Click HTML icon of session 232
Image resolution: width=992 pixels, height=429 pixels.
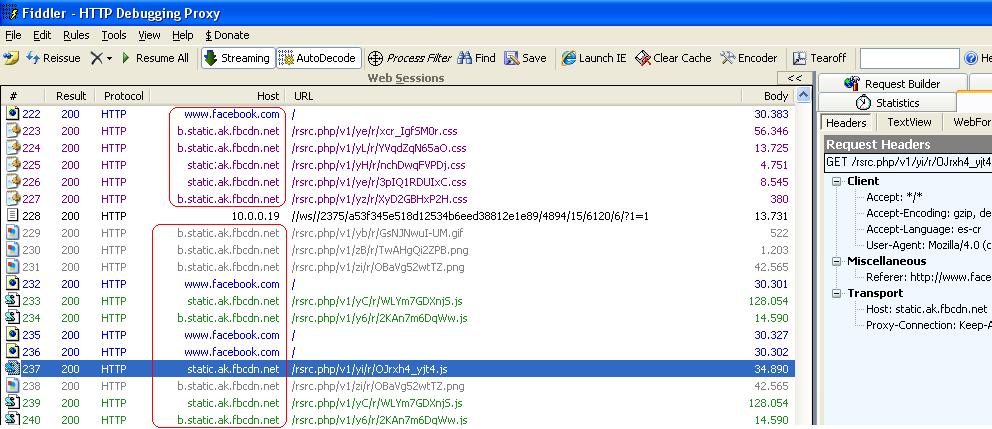click(13, 283)
